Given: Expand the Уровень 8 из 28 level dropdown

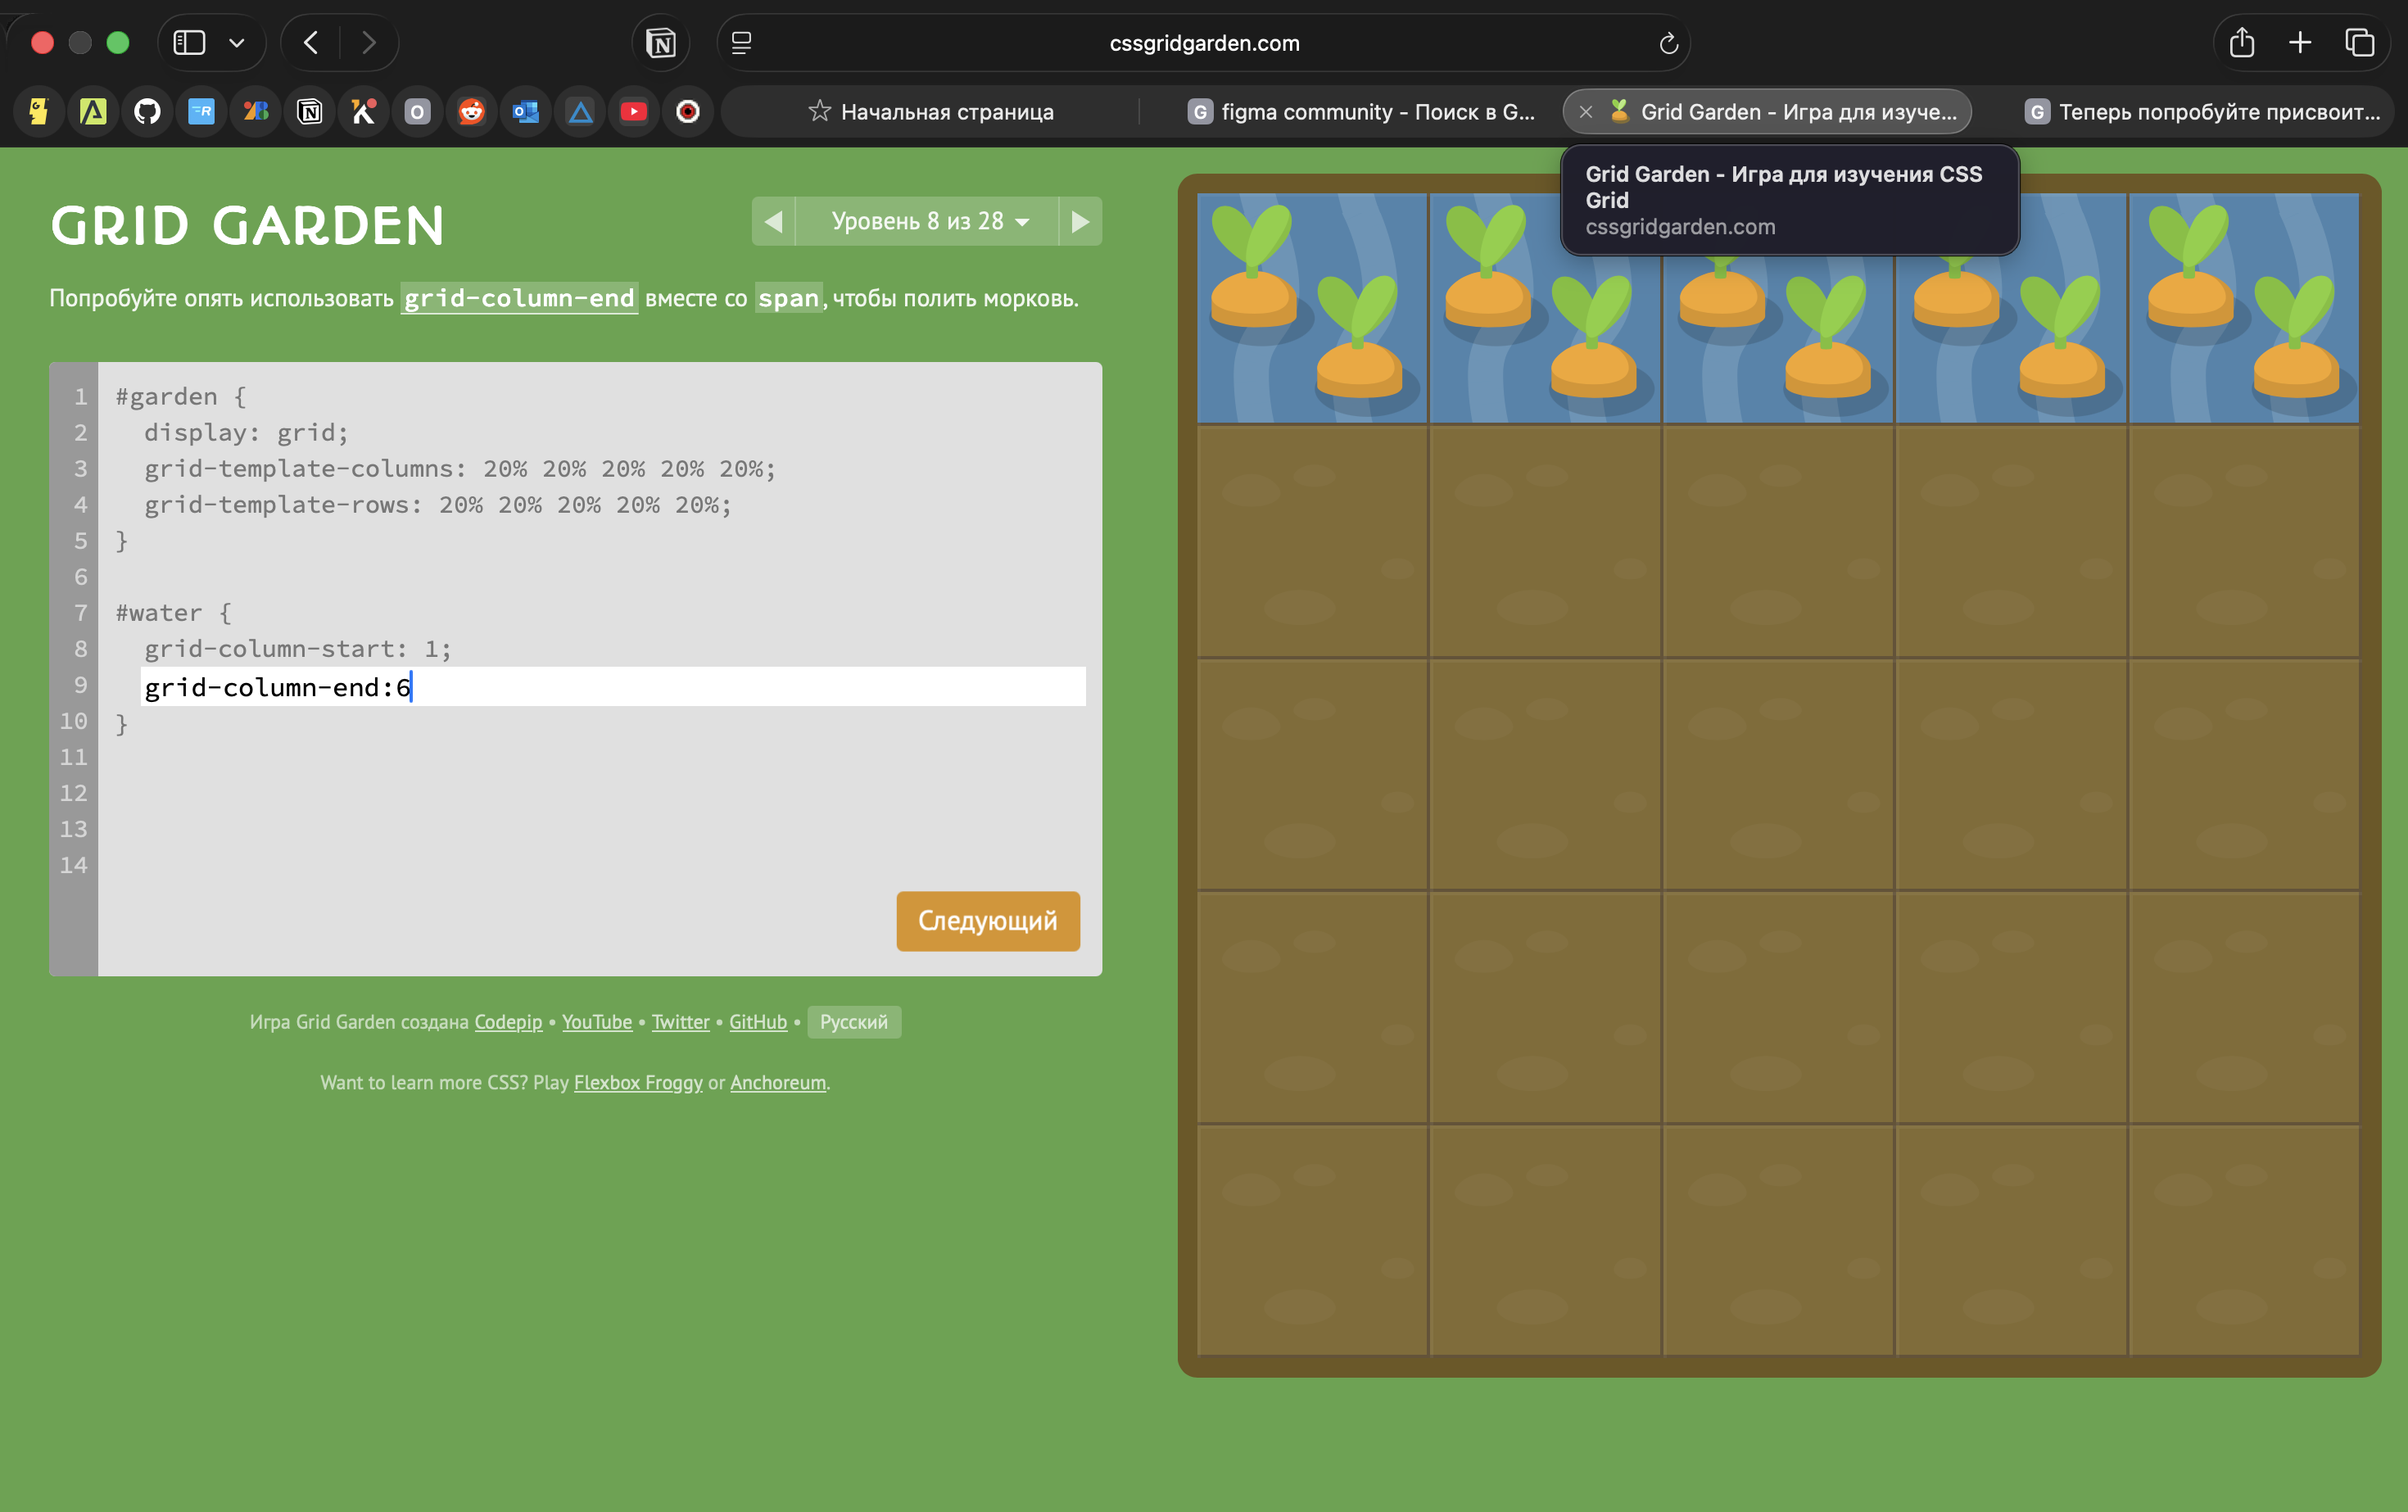Looking at the screenshot, I should click(x=928, y=221).
